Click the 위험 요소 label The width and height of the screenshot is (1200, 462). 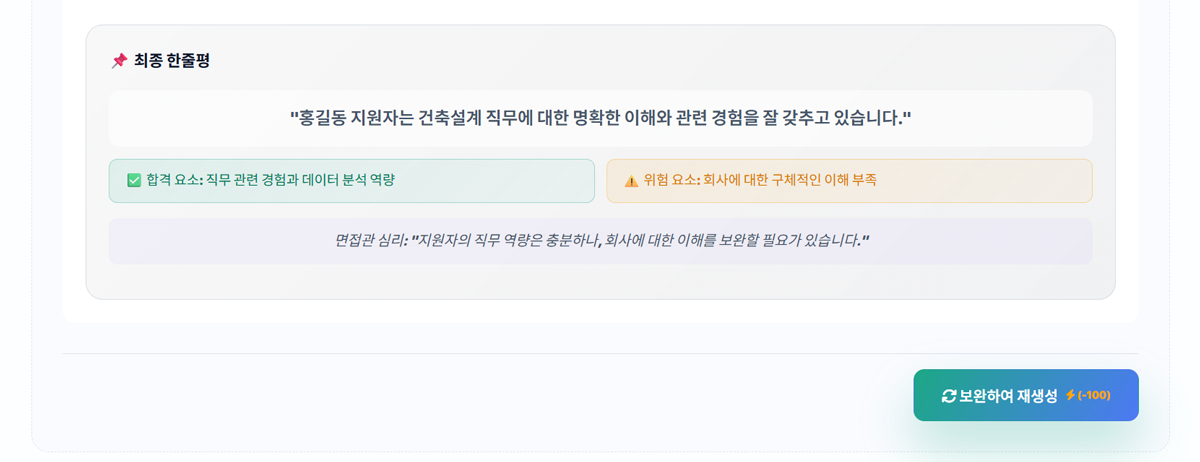pyautogui.click(x=671, y=181)
